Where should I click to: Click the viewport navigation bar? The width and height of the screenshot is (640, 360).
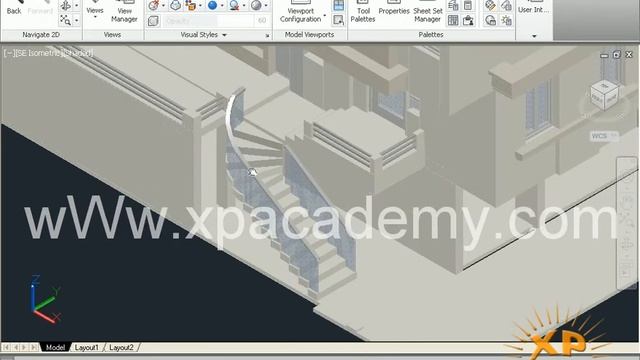coord(627,224)
